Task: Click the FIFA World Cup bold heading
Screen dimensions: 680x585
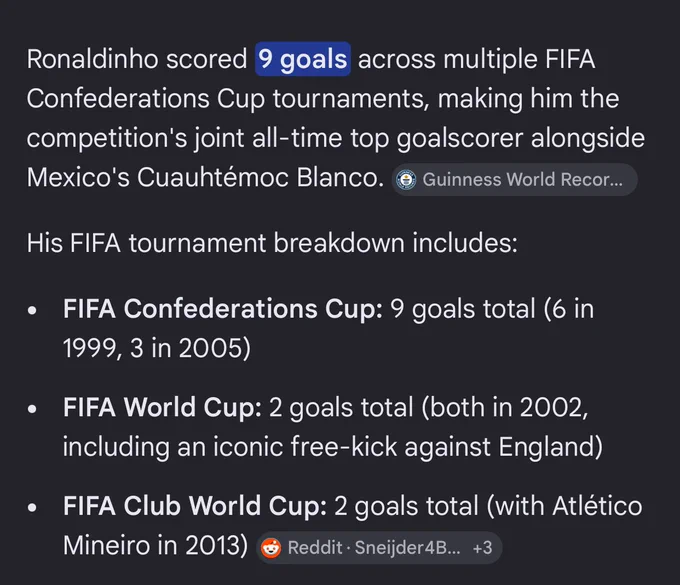Action: pos(162,407)
